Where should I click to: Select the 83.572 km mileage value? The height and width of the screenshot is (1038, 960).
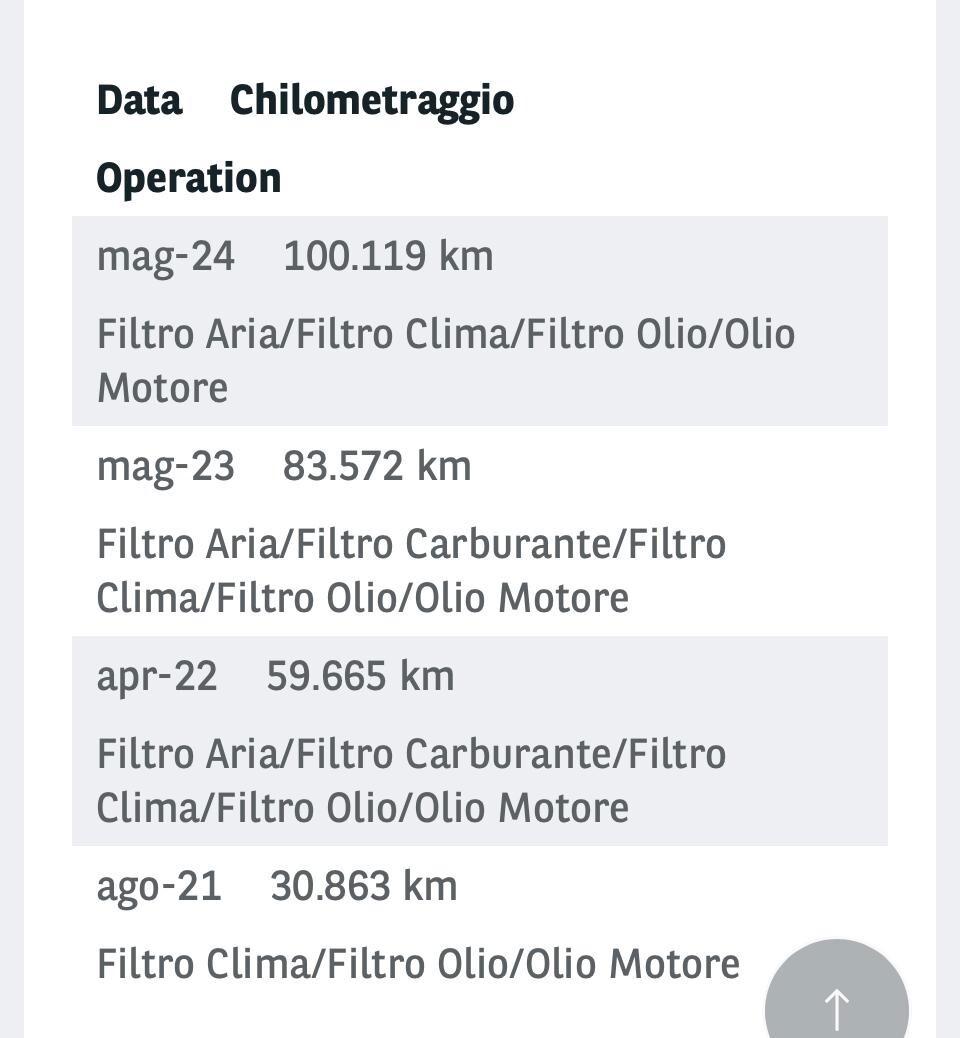pos(377,466)
